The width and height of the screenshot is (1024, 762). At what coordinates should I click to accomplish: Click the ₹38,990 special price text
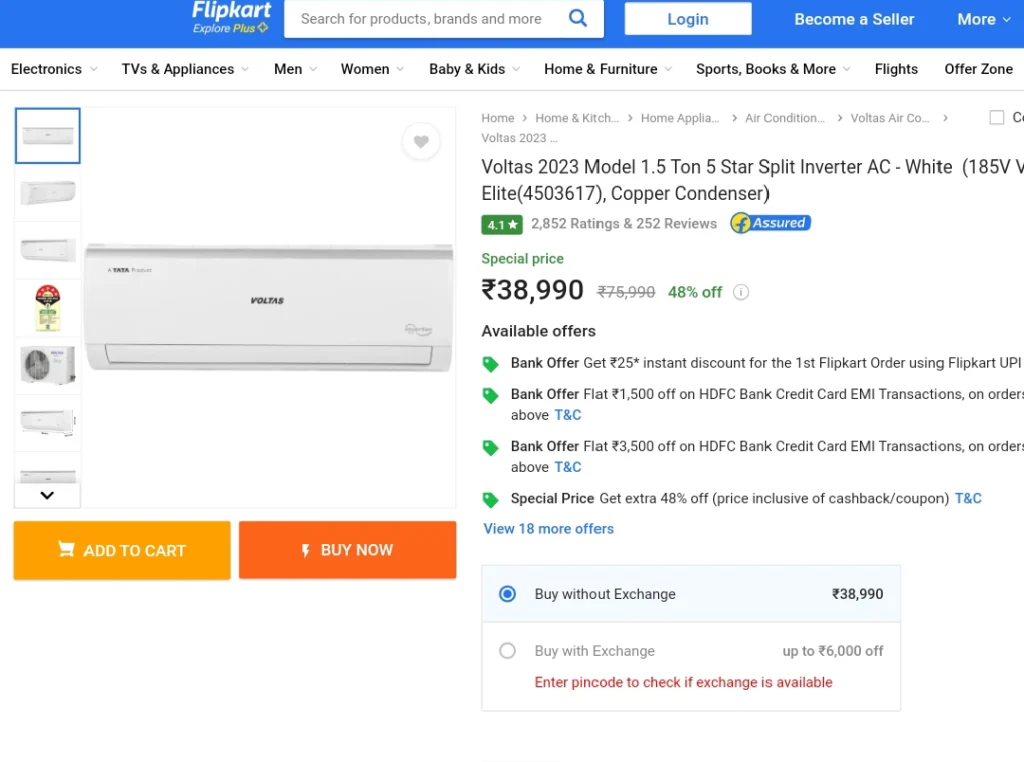pyautogui.click(x=532, y=290)
